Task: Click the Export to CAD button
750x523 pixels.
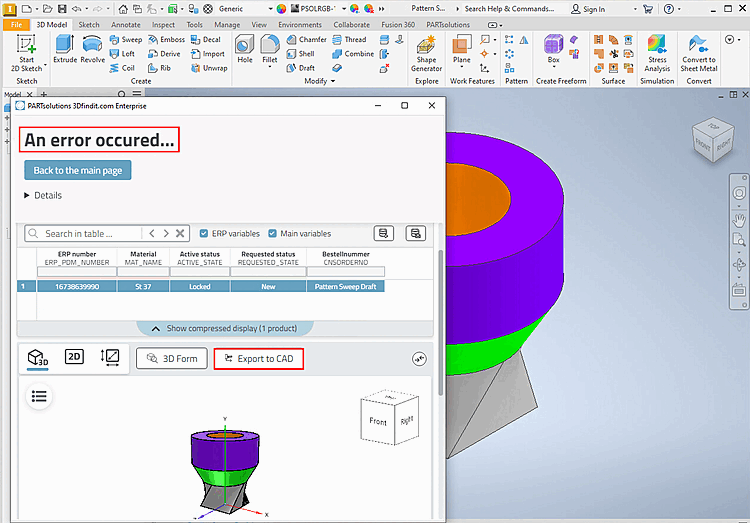Action: pyautogui.click(x=258, y=358)
